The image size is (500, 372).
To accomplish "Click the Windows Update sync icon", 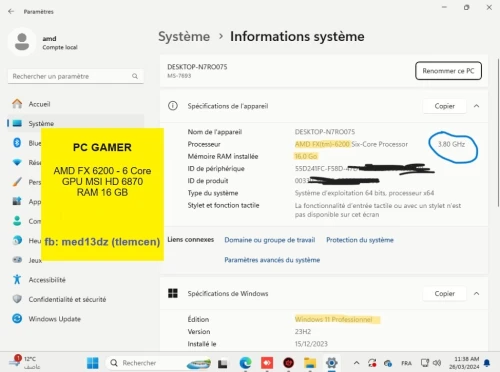I will (x=17, y=319).
